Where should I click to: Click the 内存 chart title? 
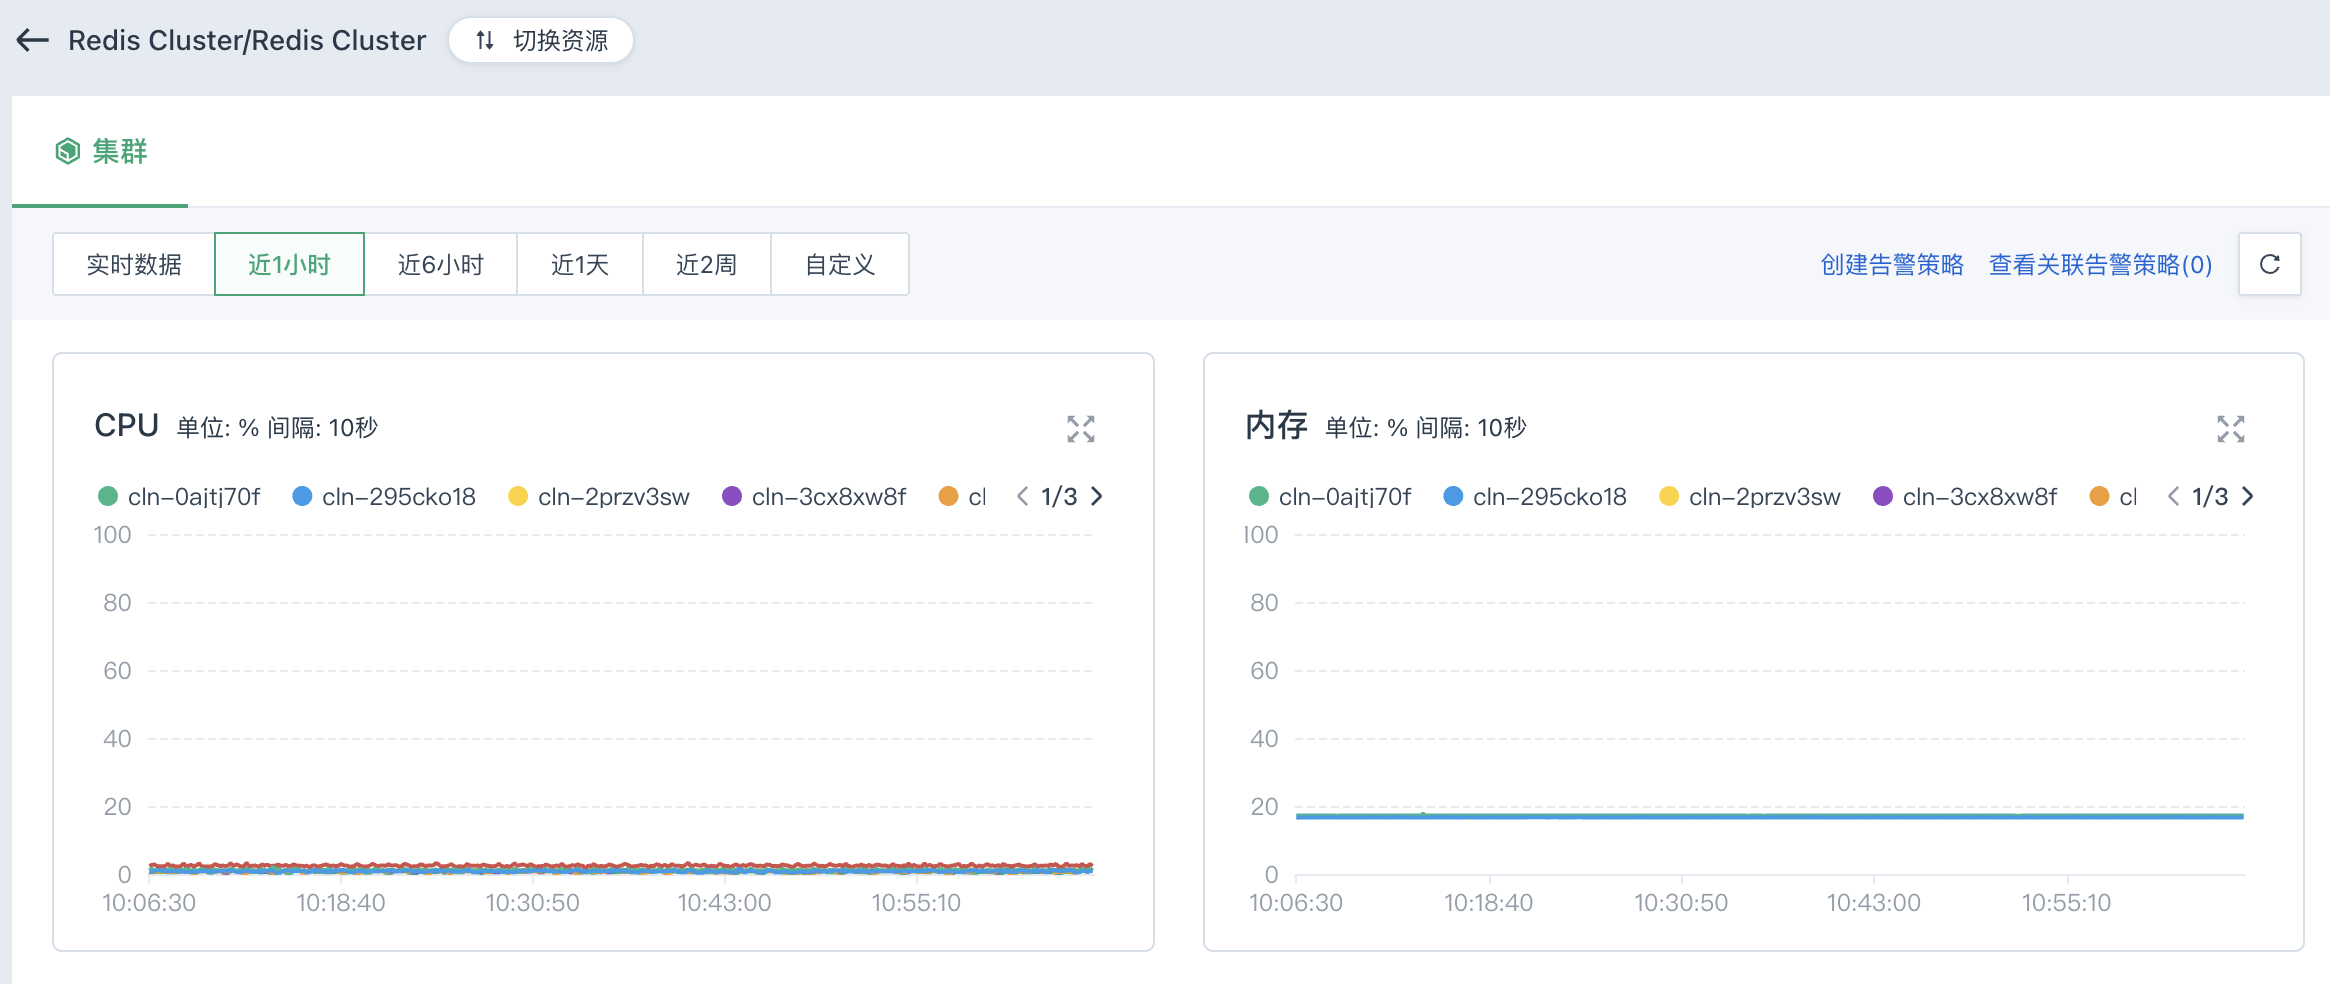(1276, 426)
